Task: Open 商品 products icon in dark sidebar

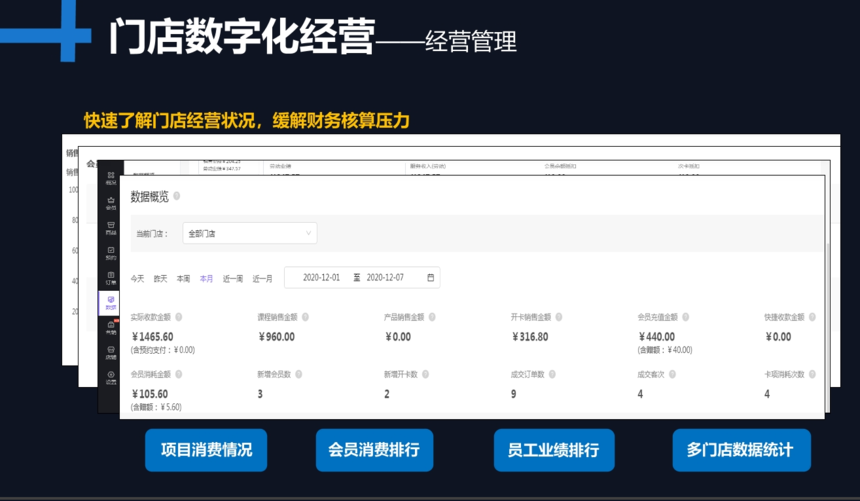Action: pyautogui.click(x=111, y=228)
